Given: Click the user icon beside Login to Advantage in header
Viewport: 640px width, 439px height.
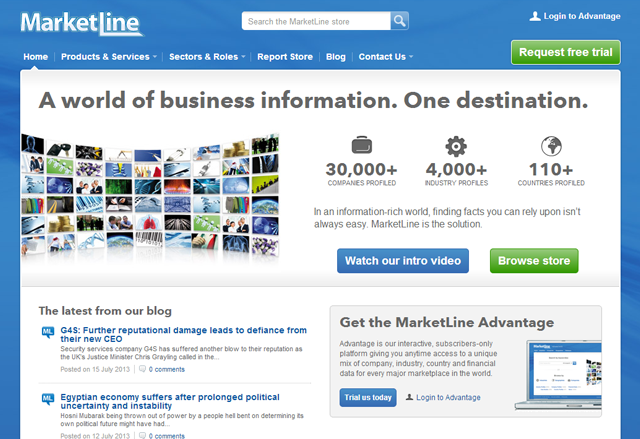Looking at the screenshot, I should pyautogui.click(x=535, y=16).
